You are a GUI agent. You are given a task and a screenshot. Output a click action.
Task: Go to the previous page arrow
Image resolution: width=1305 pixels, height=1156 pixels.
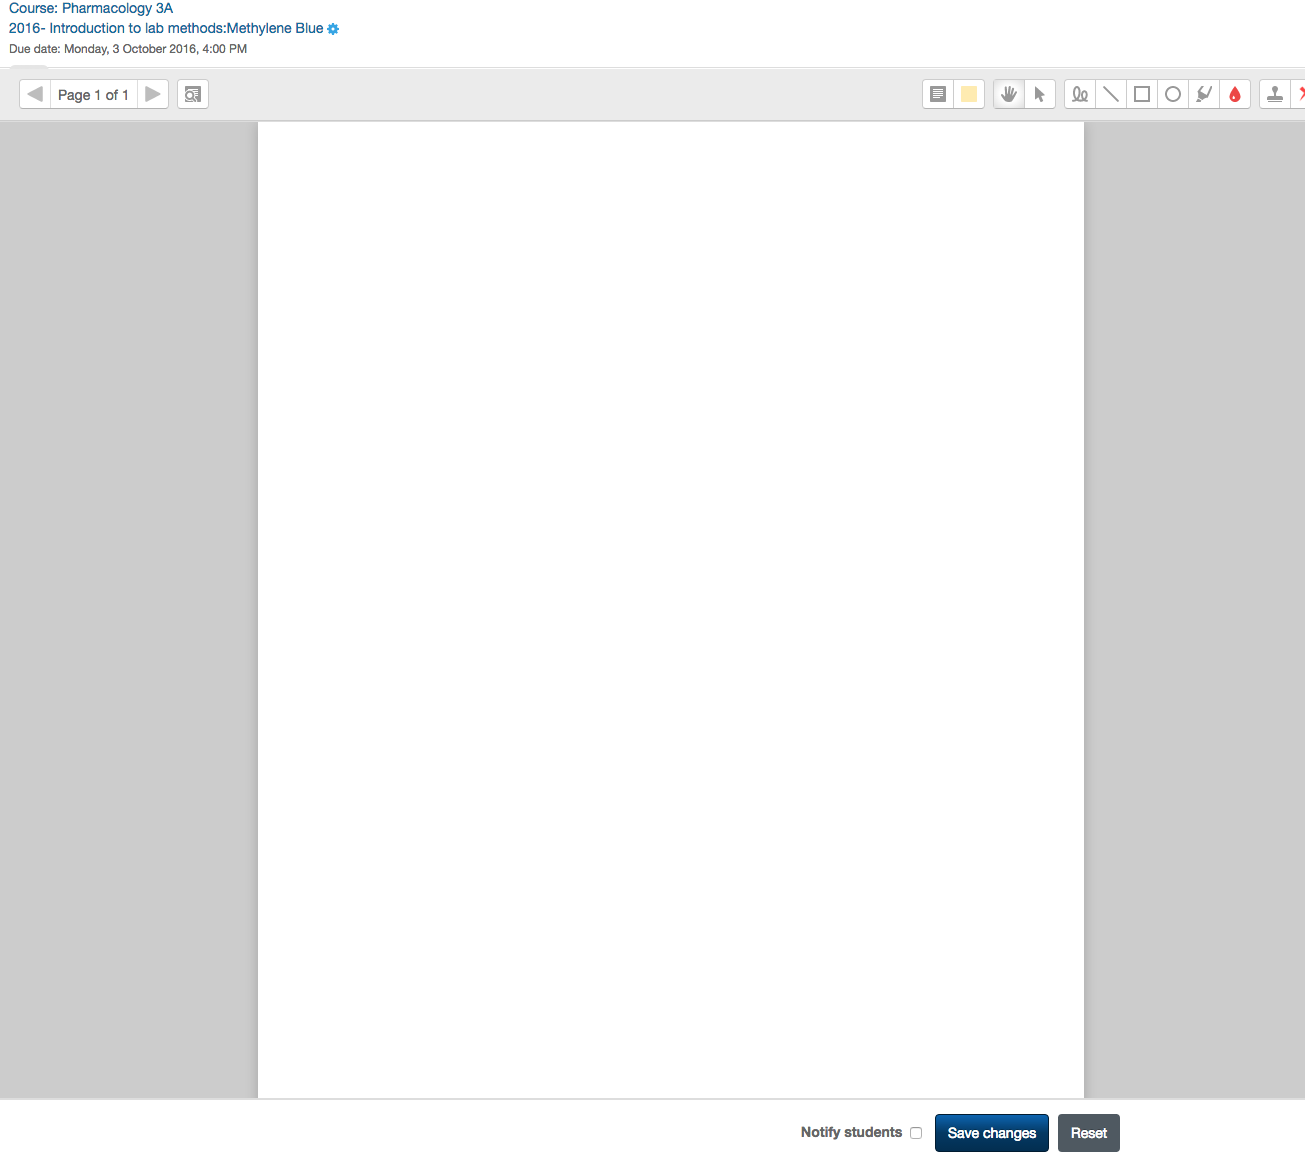(x=35, y=94)
